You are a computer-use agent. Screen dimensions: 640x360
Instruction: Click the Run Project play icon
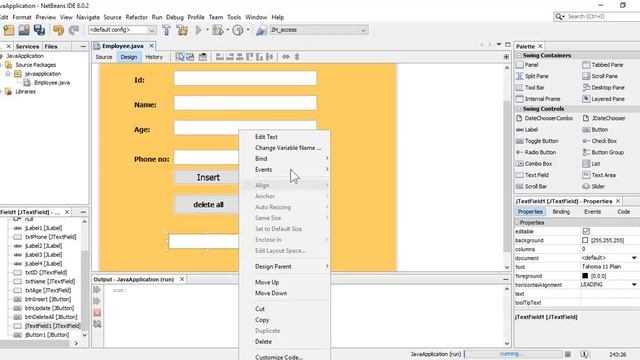coord(199,30)
